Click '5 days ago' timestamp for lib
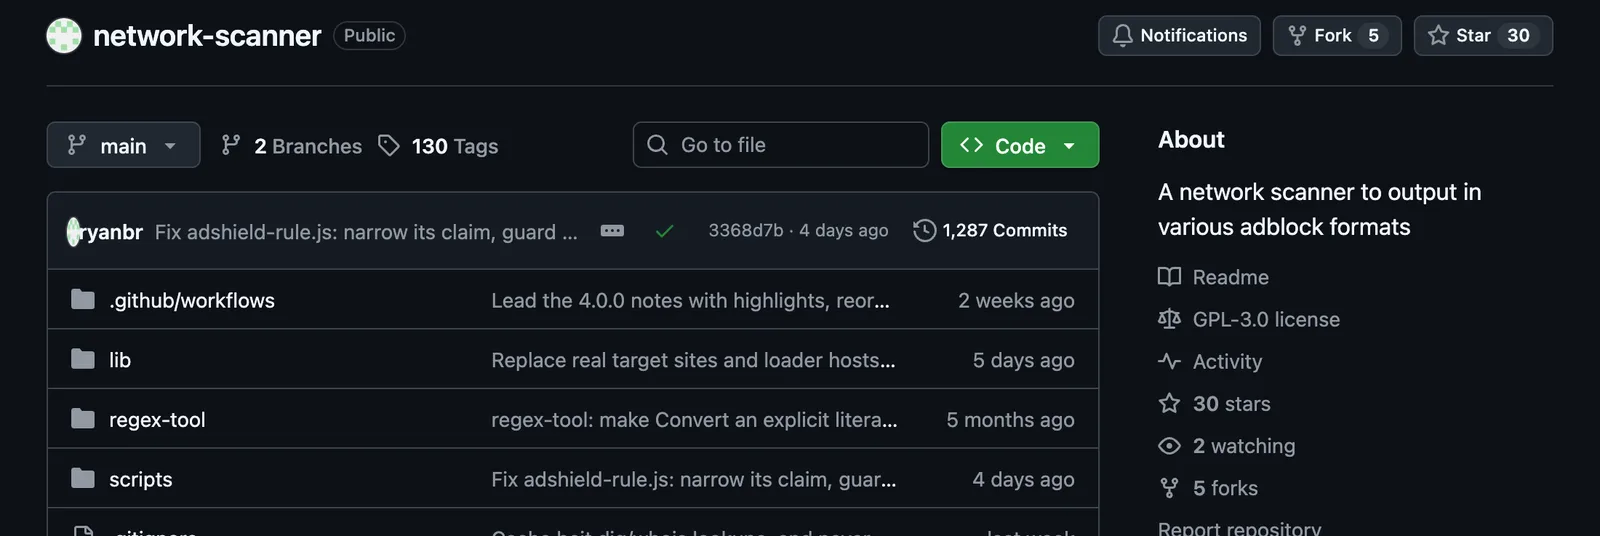Viewport: 1600px width, 536px height. pyautogui.click(x=1023, y=360)
